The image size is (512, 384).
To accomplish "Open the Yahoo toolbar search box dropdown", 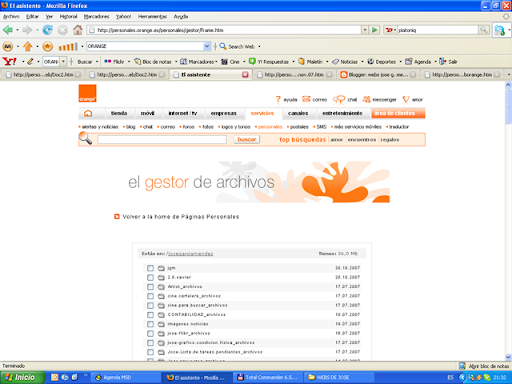I will click(x=63, y=62).
